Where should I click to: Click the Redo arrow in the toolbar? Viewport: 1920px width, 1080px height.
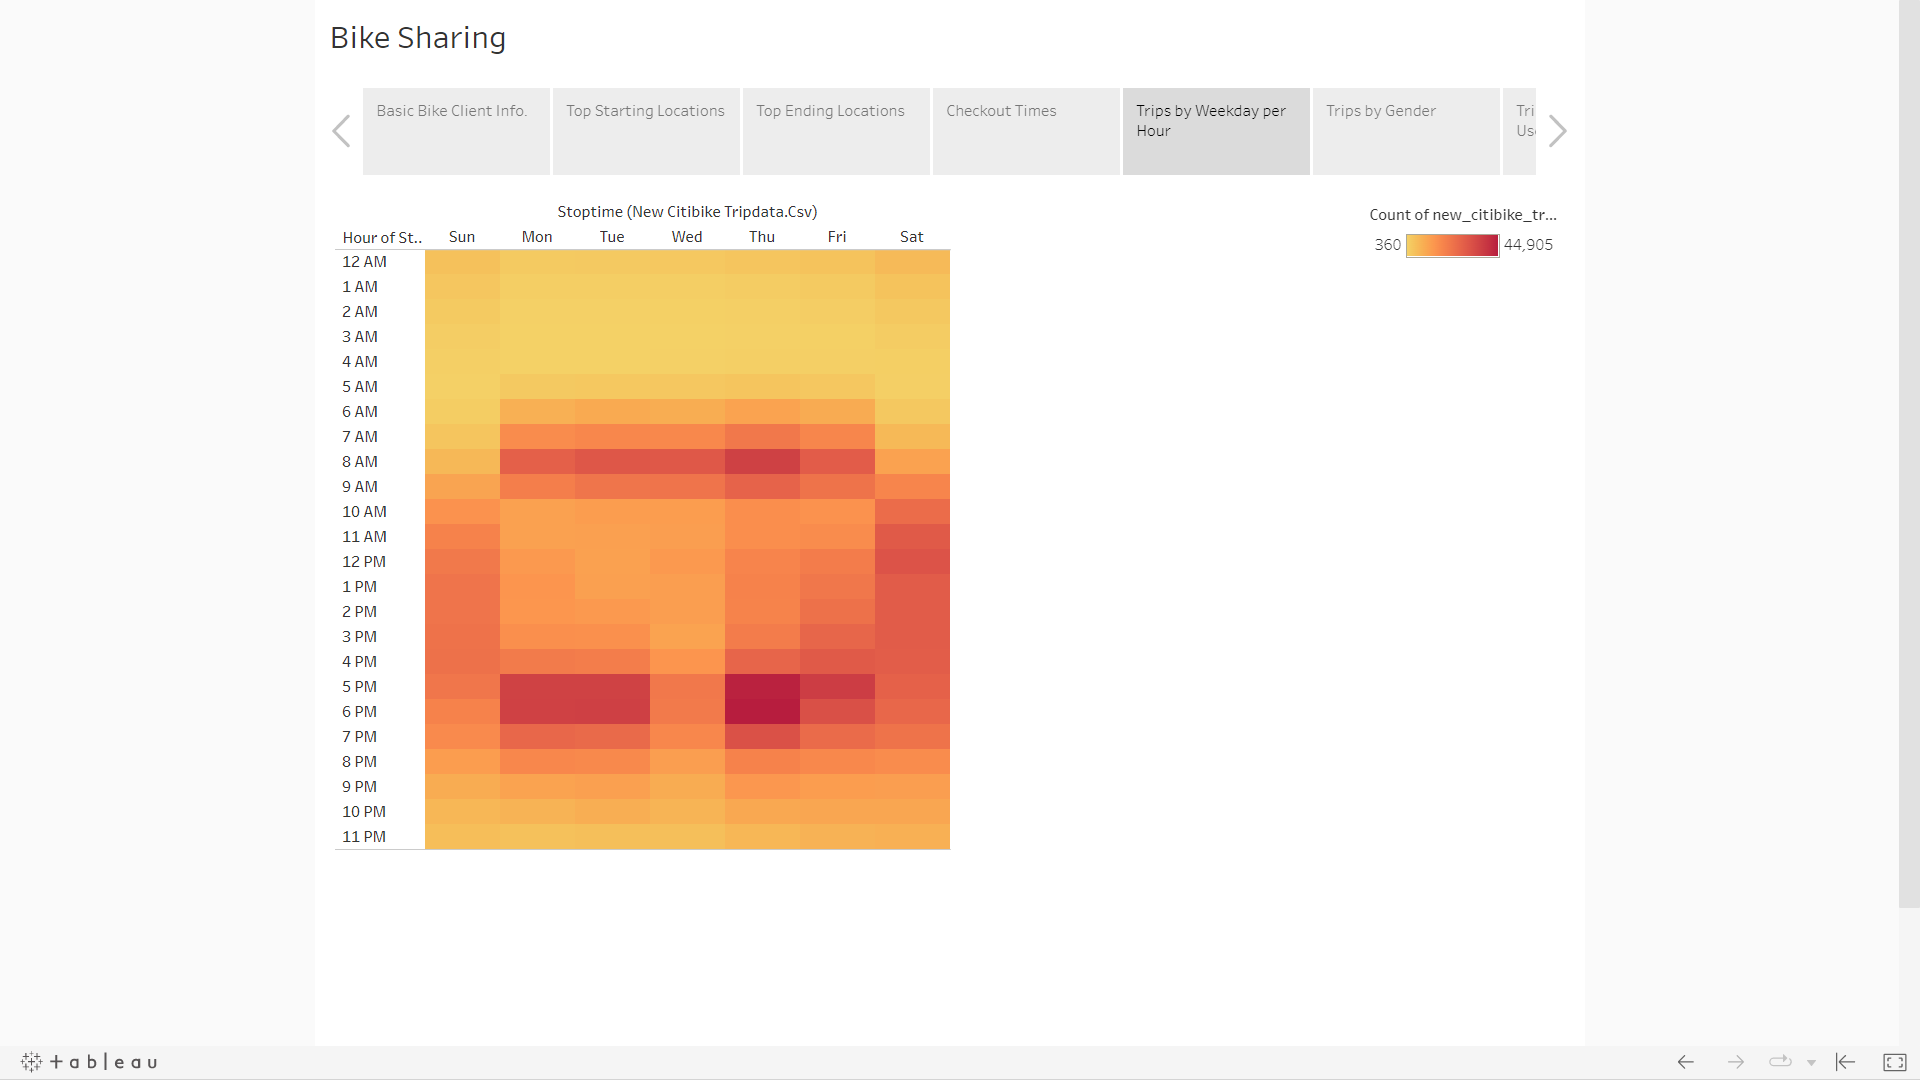pyautogui.click(x=1736, y=1062)
